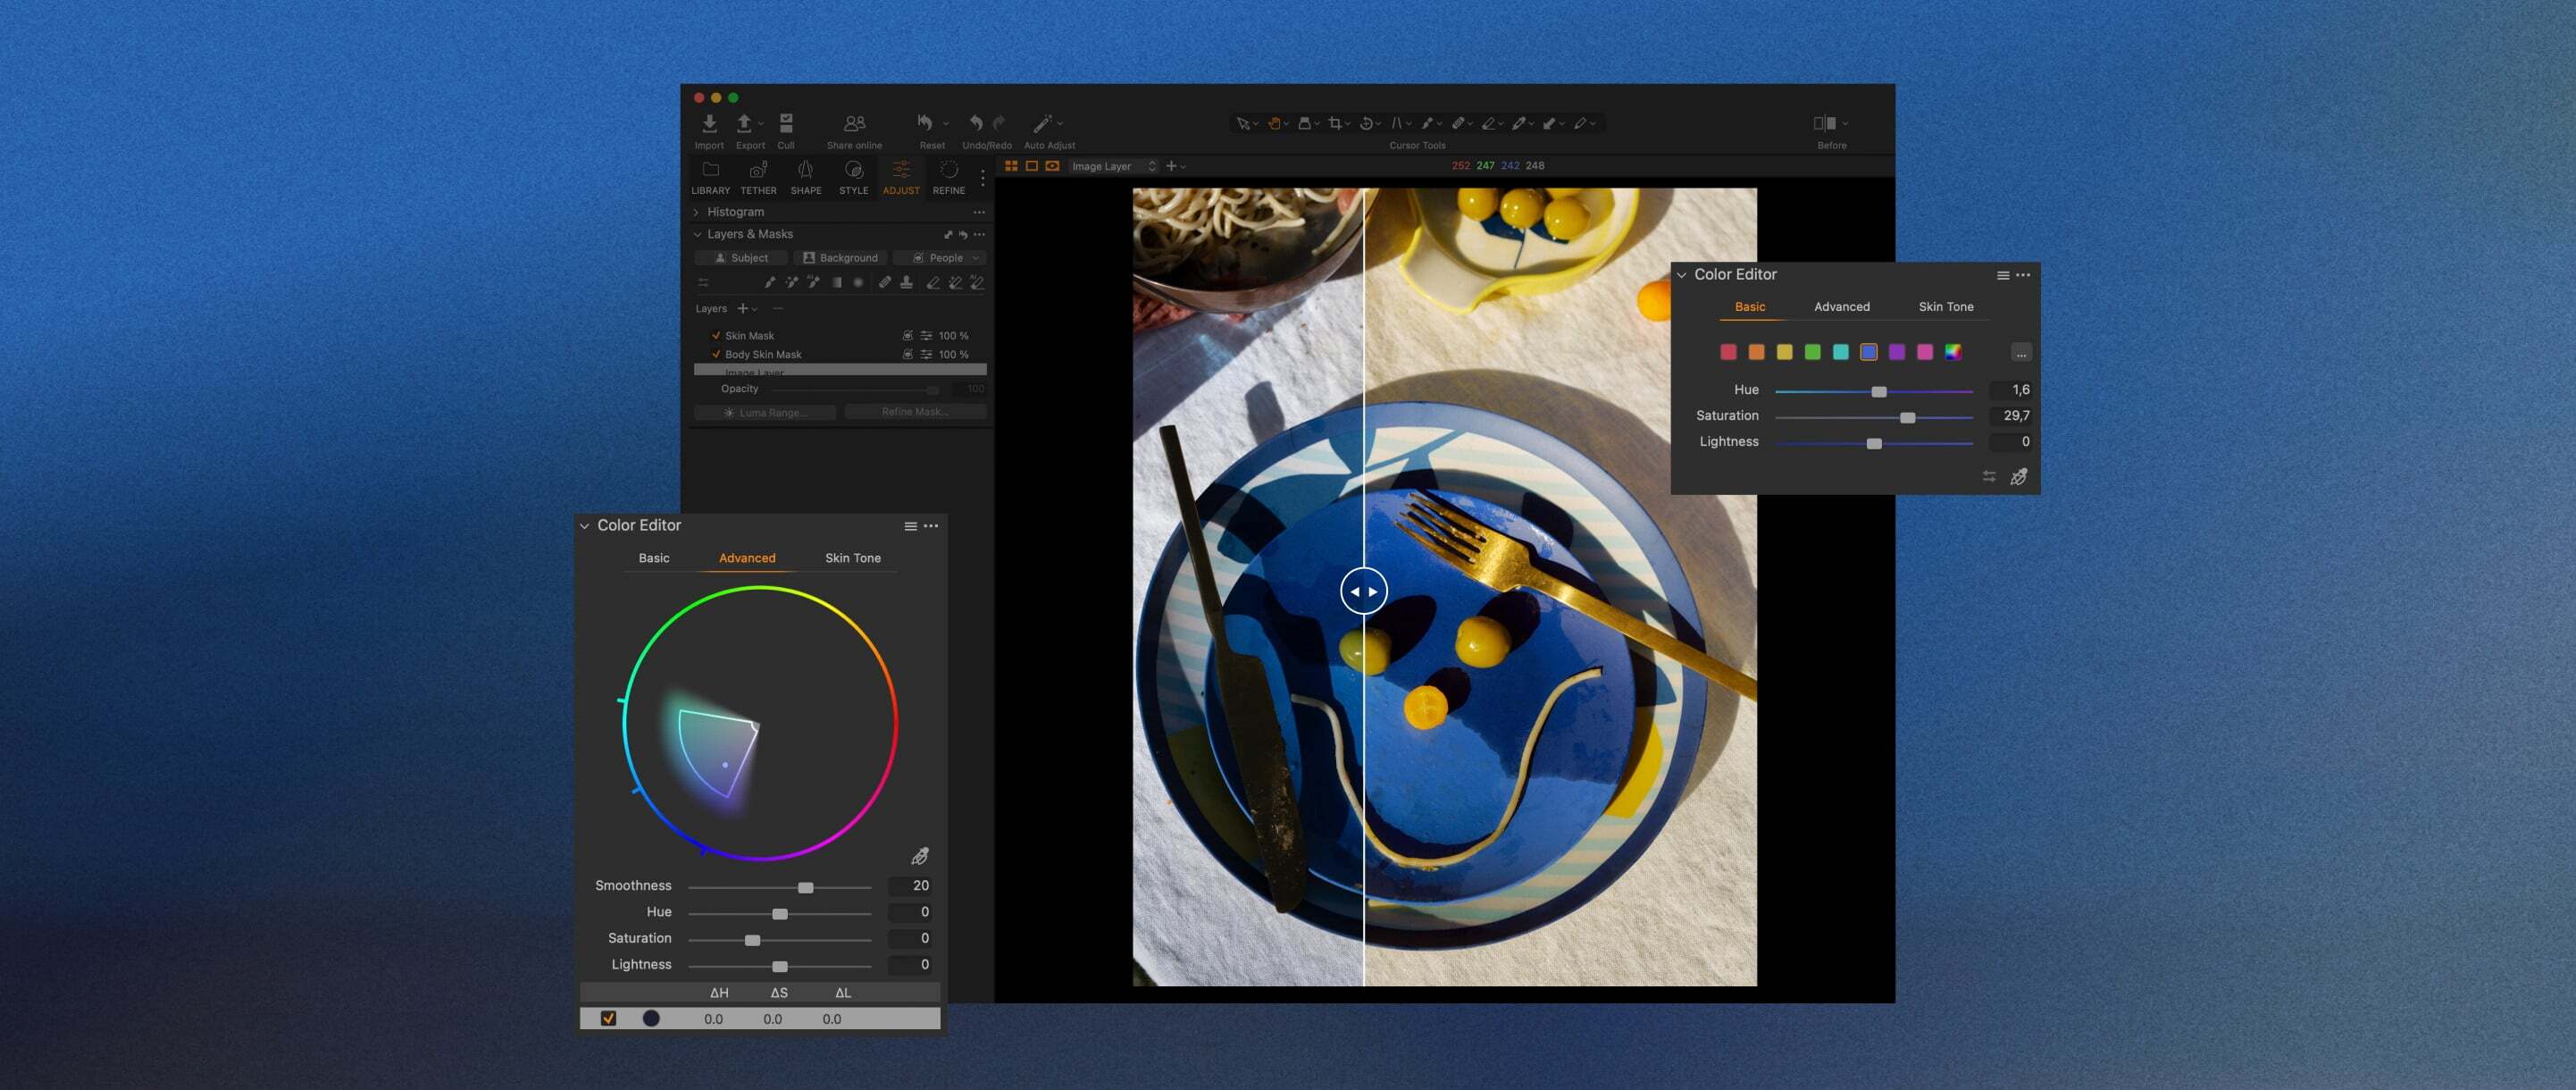This screenshot has width=2576, height=1090.
Task: Uncheck the Body Skin Mask layer checkbox
Action: coord(716,355)
